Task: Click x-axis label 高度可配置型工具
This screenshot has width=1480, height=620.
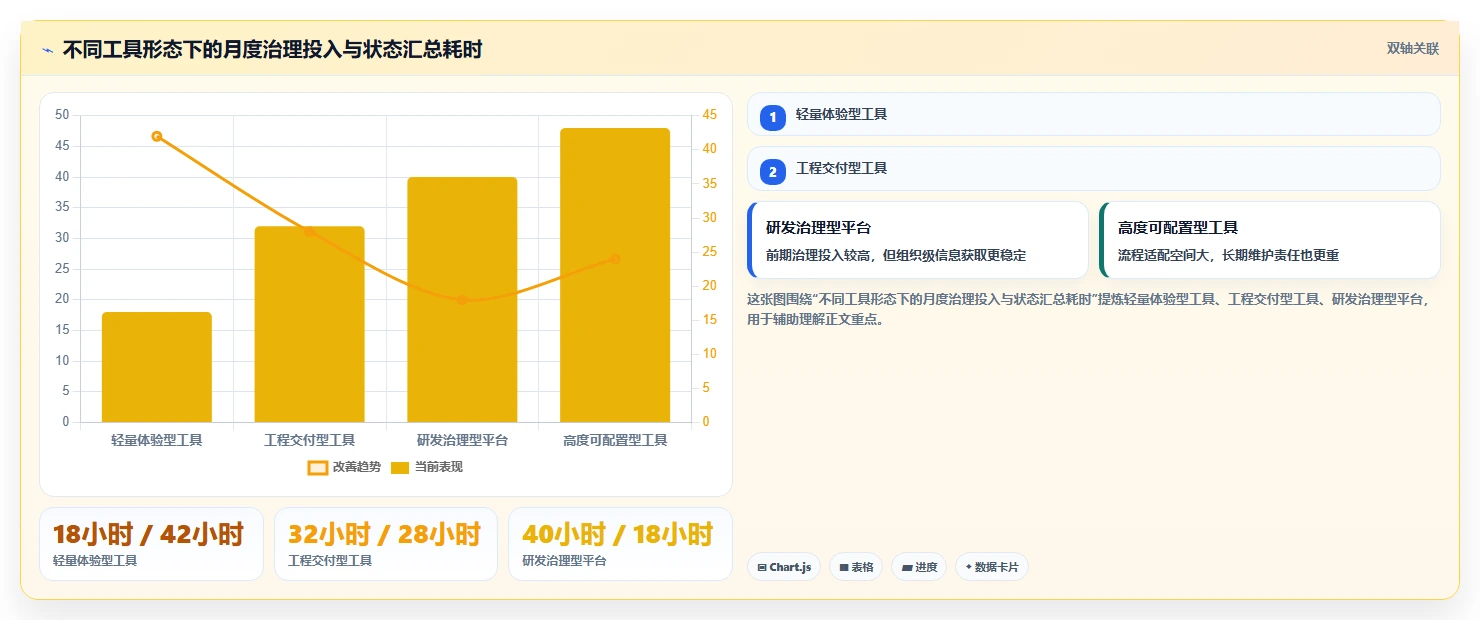Action: pyautogui.click(x=615, y=440)
